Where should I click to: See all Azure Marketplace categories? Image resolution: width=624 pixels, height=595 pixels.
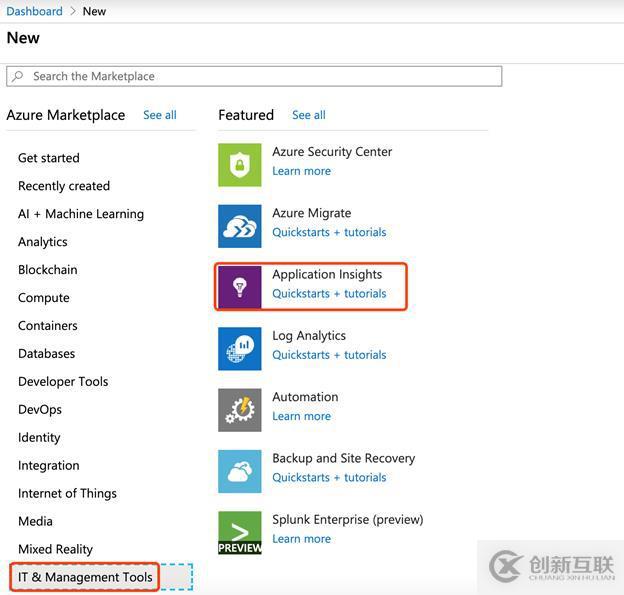(160, 115)
